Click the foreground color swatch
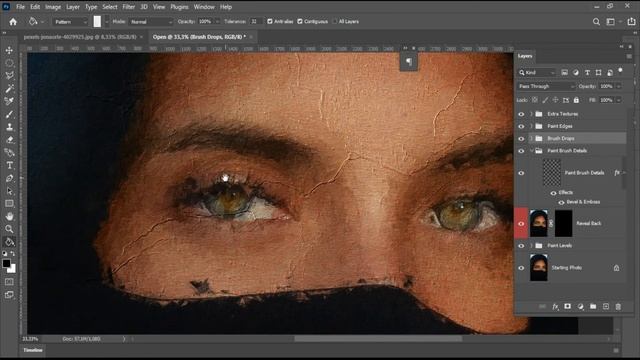 point(6,263)
